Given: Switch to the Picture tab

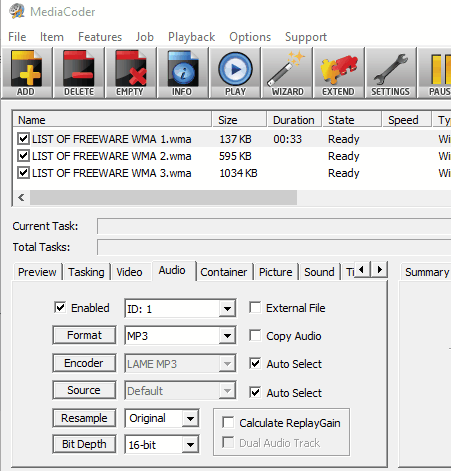Looking at the screenshot, I should point(276,272).
